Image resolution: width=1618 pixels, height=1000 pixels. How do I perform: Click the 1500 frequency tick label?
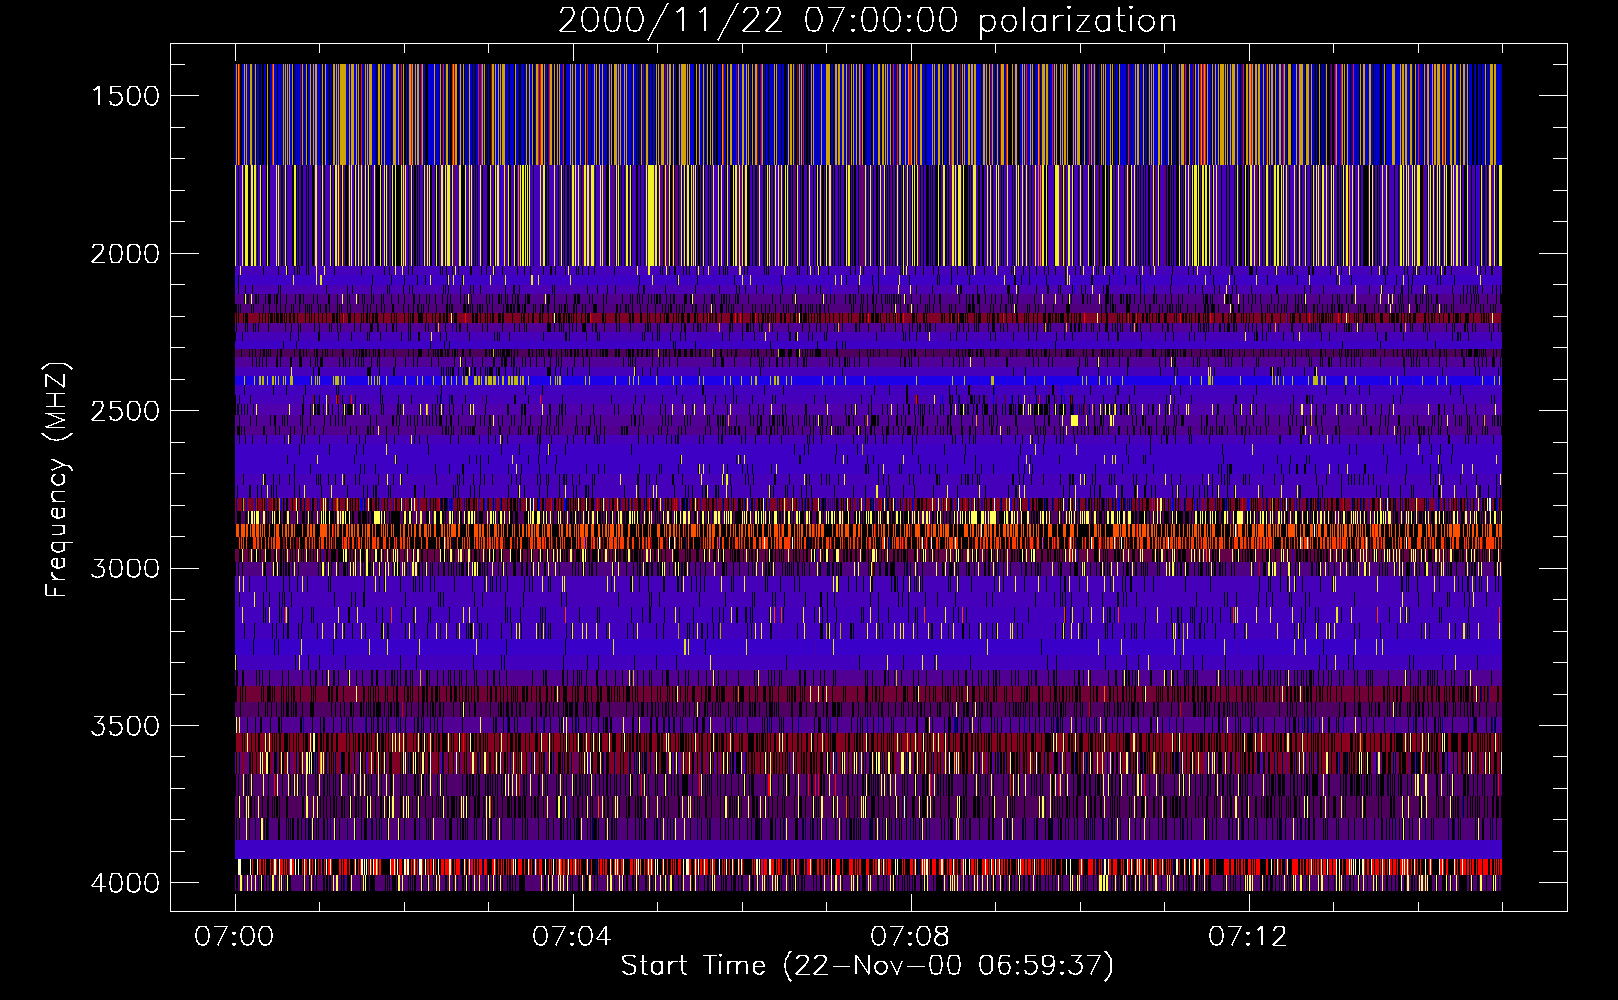pos(125,96)
